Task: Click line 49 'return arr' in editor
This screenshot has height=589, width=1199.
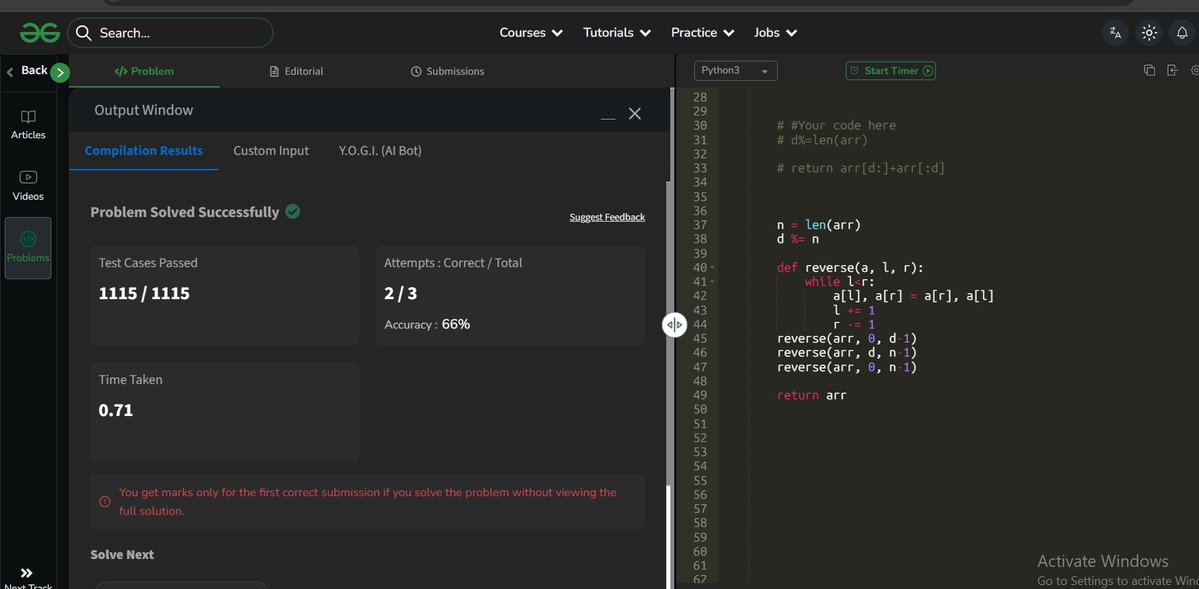Action: (x=811, y=395)
